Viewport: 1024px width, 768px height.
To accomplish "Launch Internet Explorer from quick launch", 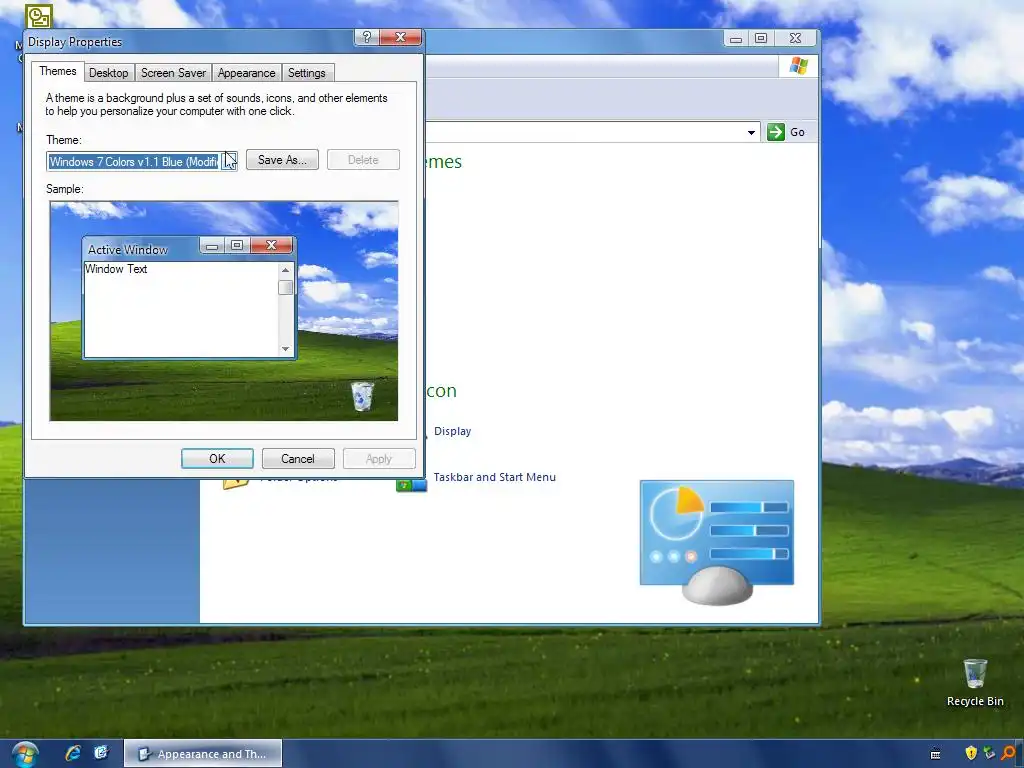I will [x=73, y=753].
